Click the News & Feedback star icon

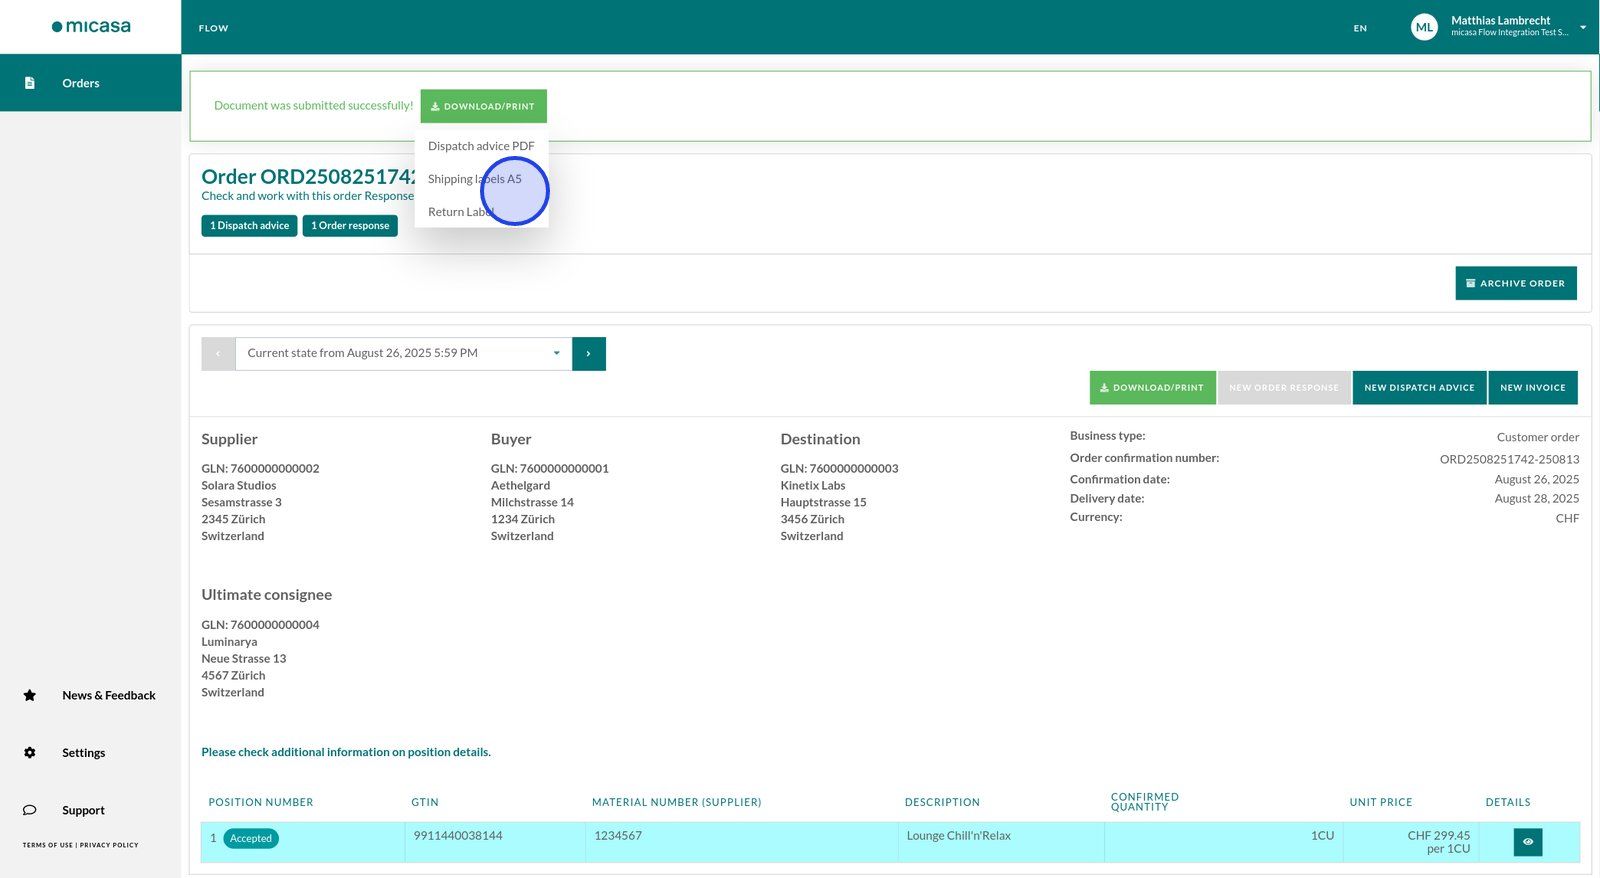[x=30, y=695]
